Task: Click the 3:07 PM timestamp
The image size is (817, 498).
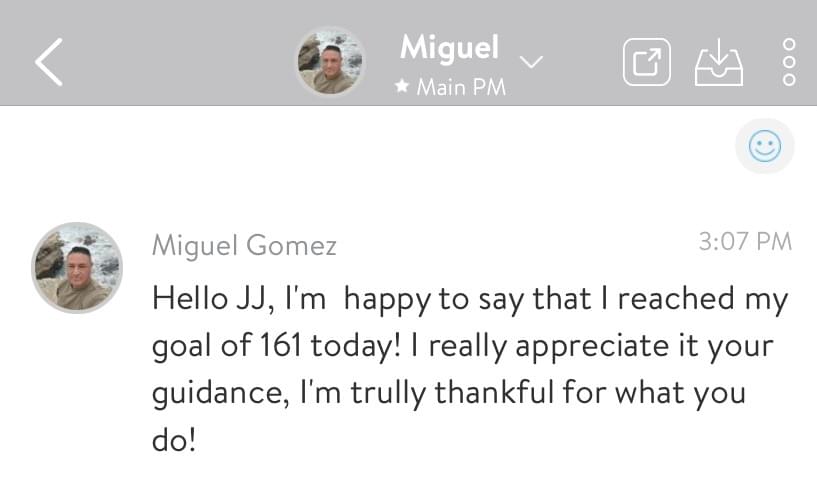Action: (x=743, y=241)
